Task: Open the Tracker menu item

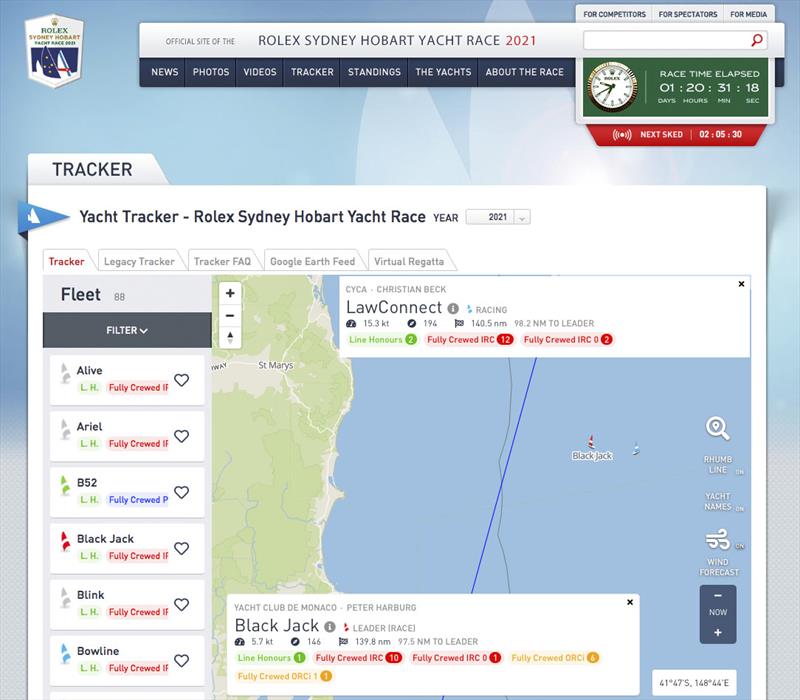Action: click(x=312, y=72)
